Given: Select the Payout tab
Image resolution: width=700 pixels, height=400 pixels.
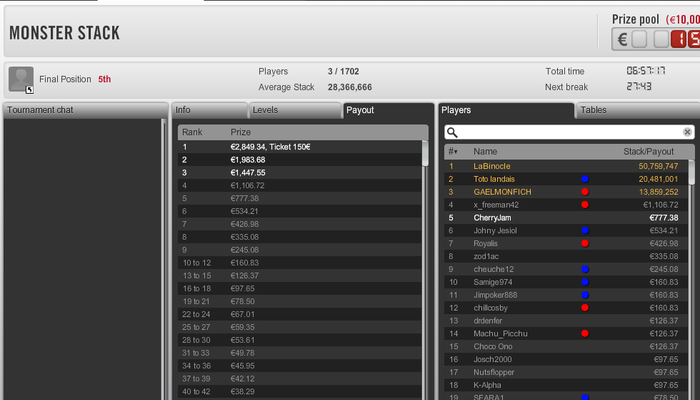Looking at the screenshot, I should point(388,110).
